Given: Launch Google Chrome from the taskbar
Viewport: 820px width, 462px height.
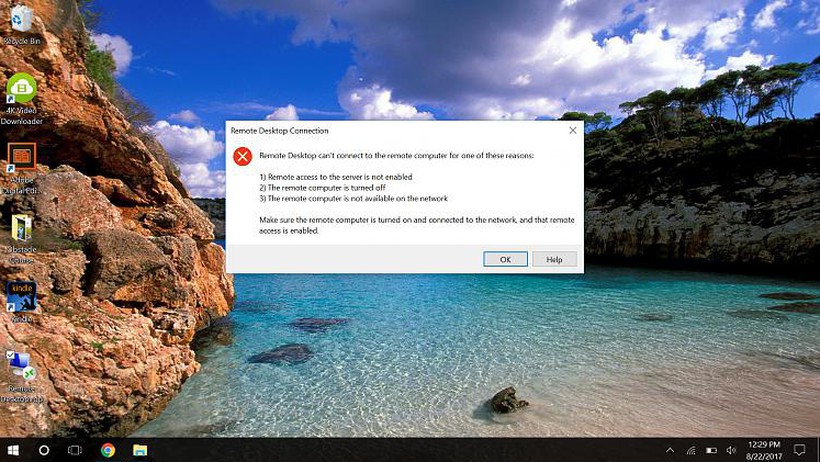Looking at the screenshot, I should point(108,450).
